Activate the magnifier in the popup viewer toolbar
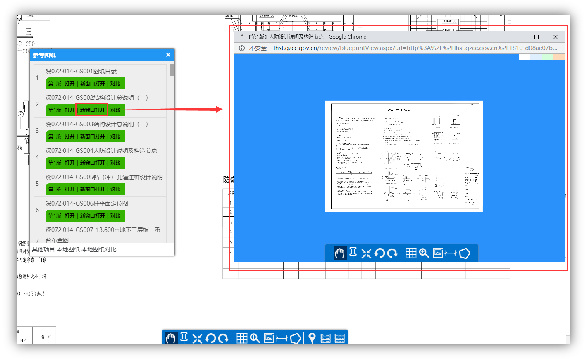 tap(424, 253)
